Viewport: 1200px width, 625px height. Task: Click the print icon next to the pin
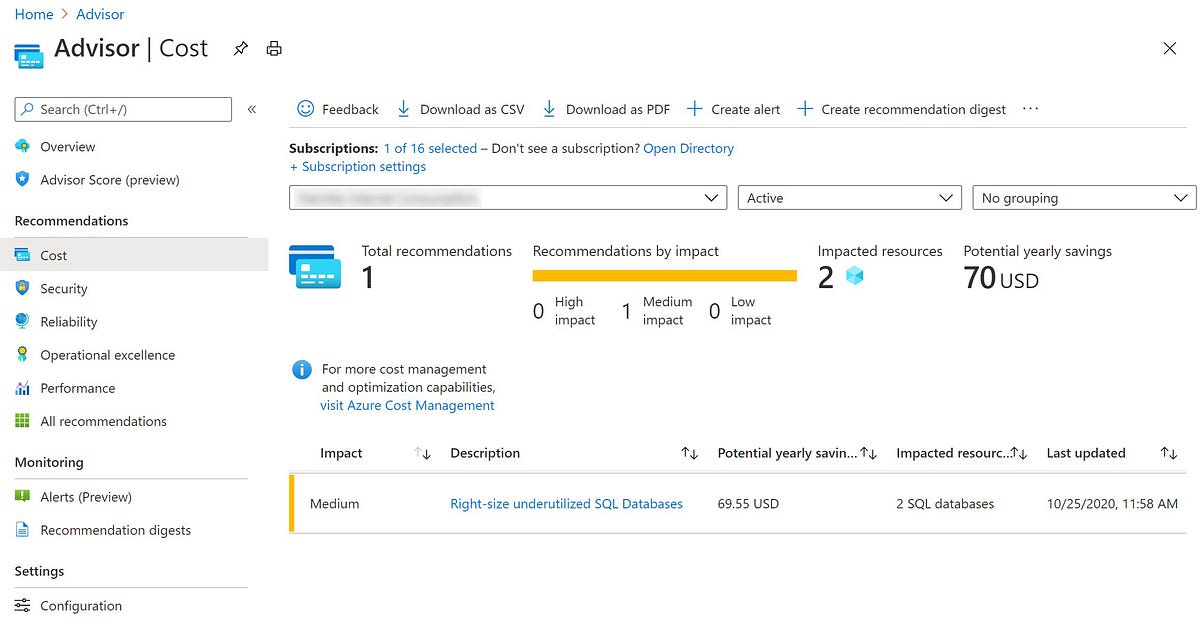274,47
